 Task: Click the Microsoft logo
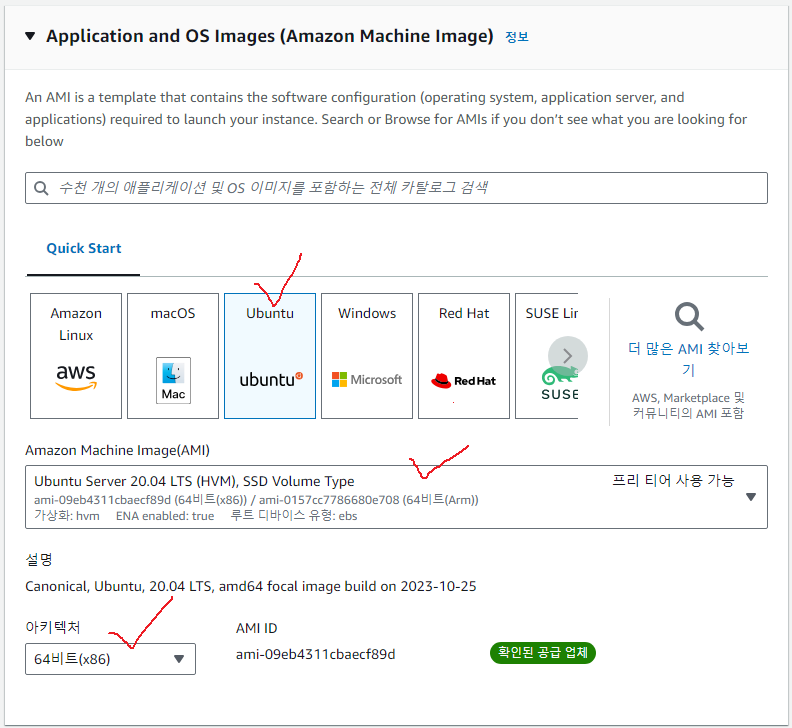pos(367,379)
